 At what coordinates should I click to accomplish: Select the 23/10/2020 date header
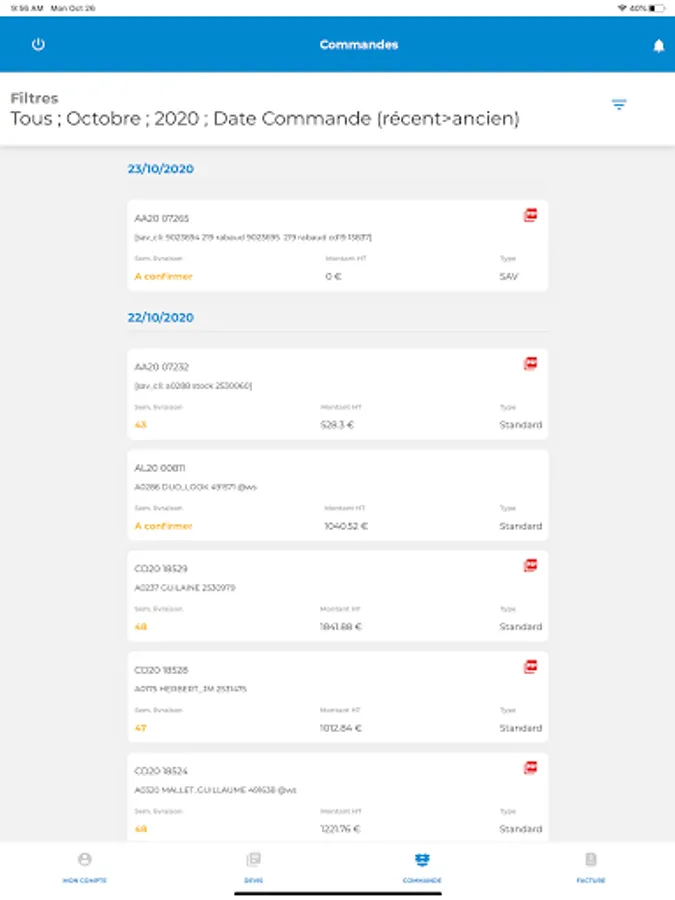pos(161,169)
